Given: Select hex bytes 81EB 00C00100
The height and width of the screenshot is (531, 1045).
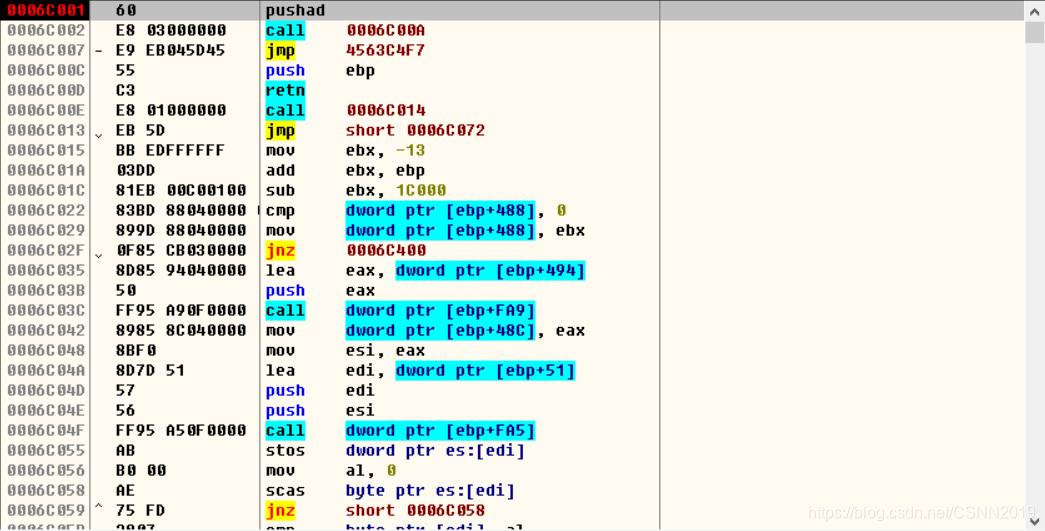Looking at the screenshot, I should (181, 191).
